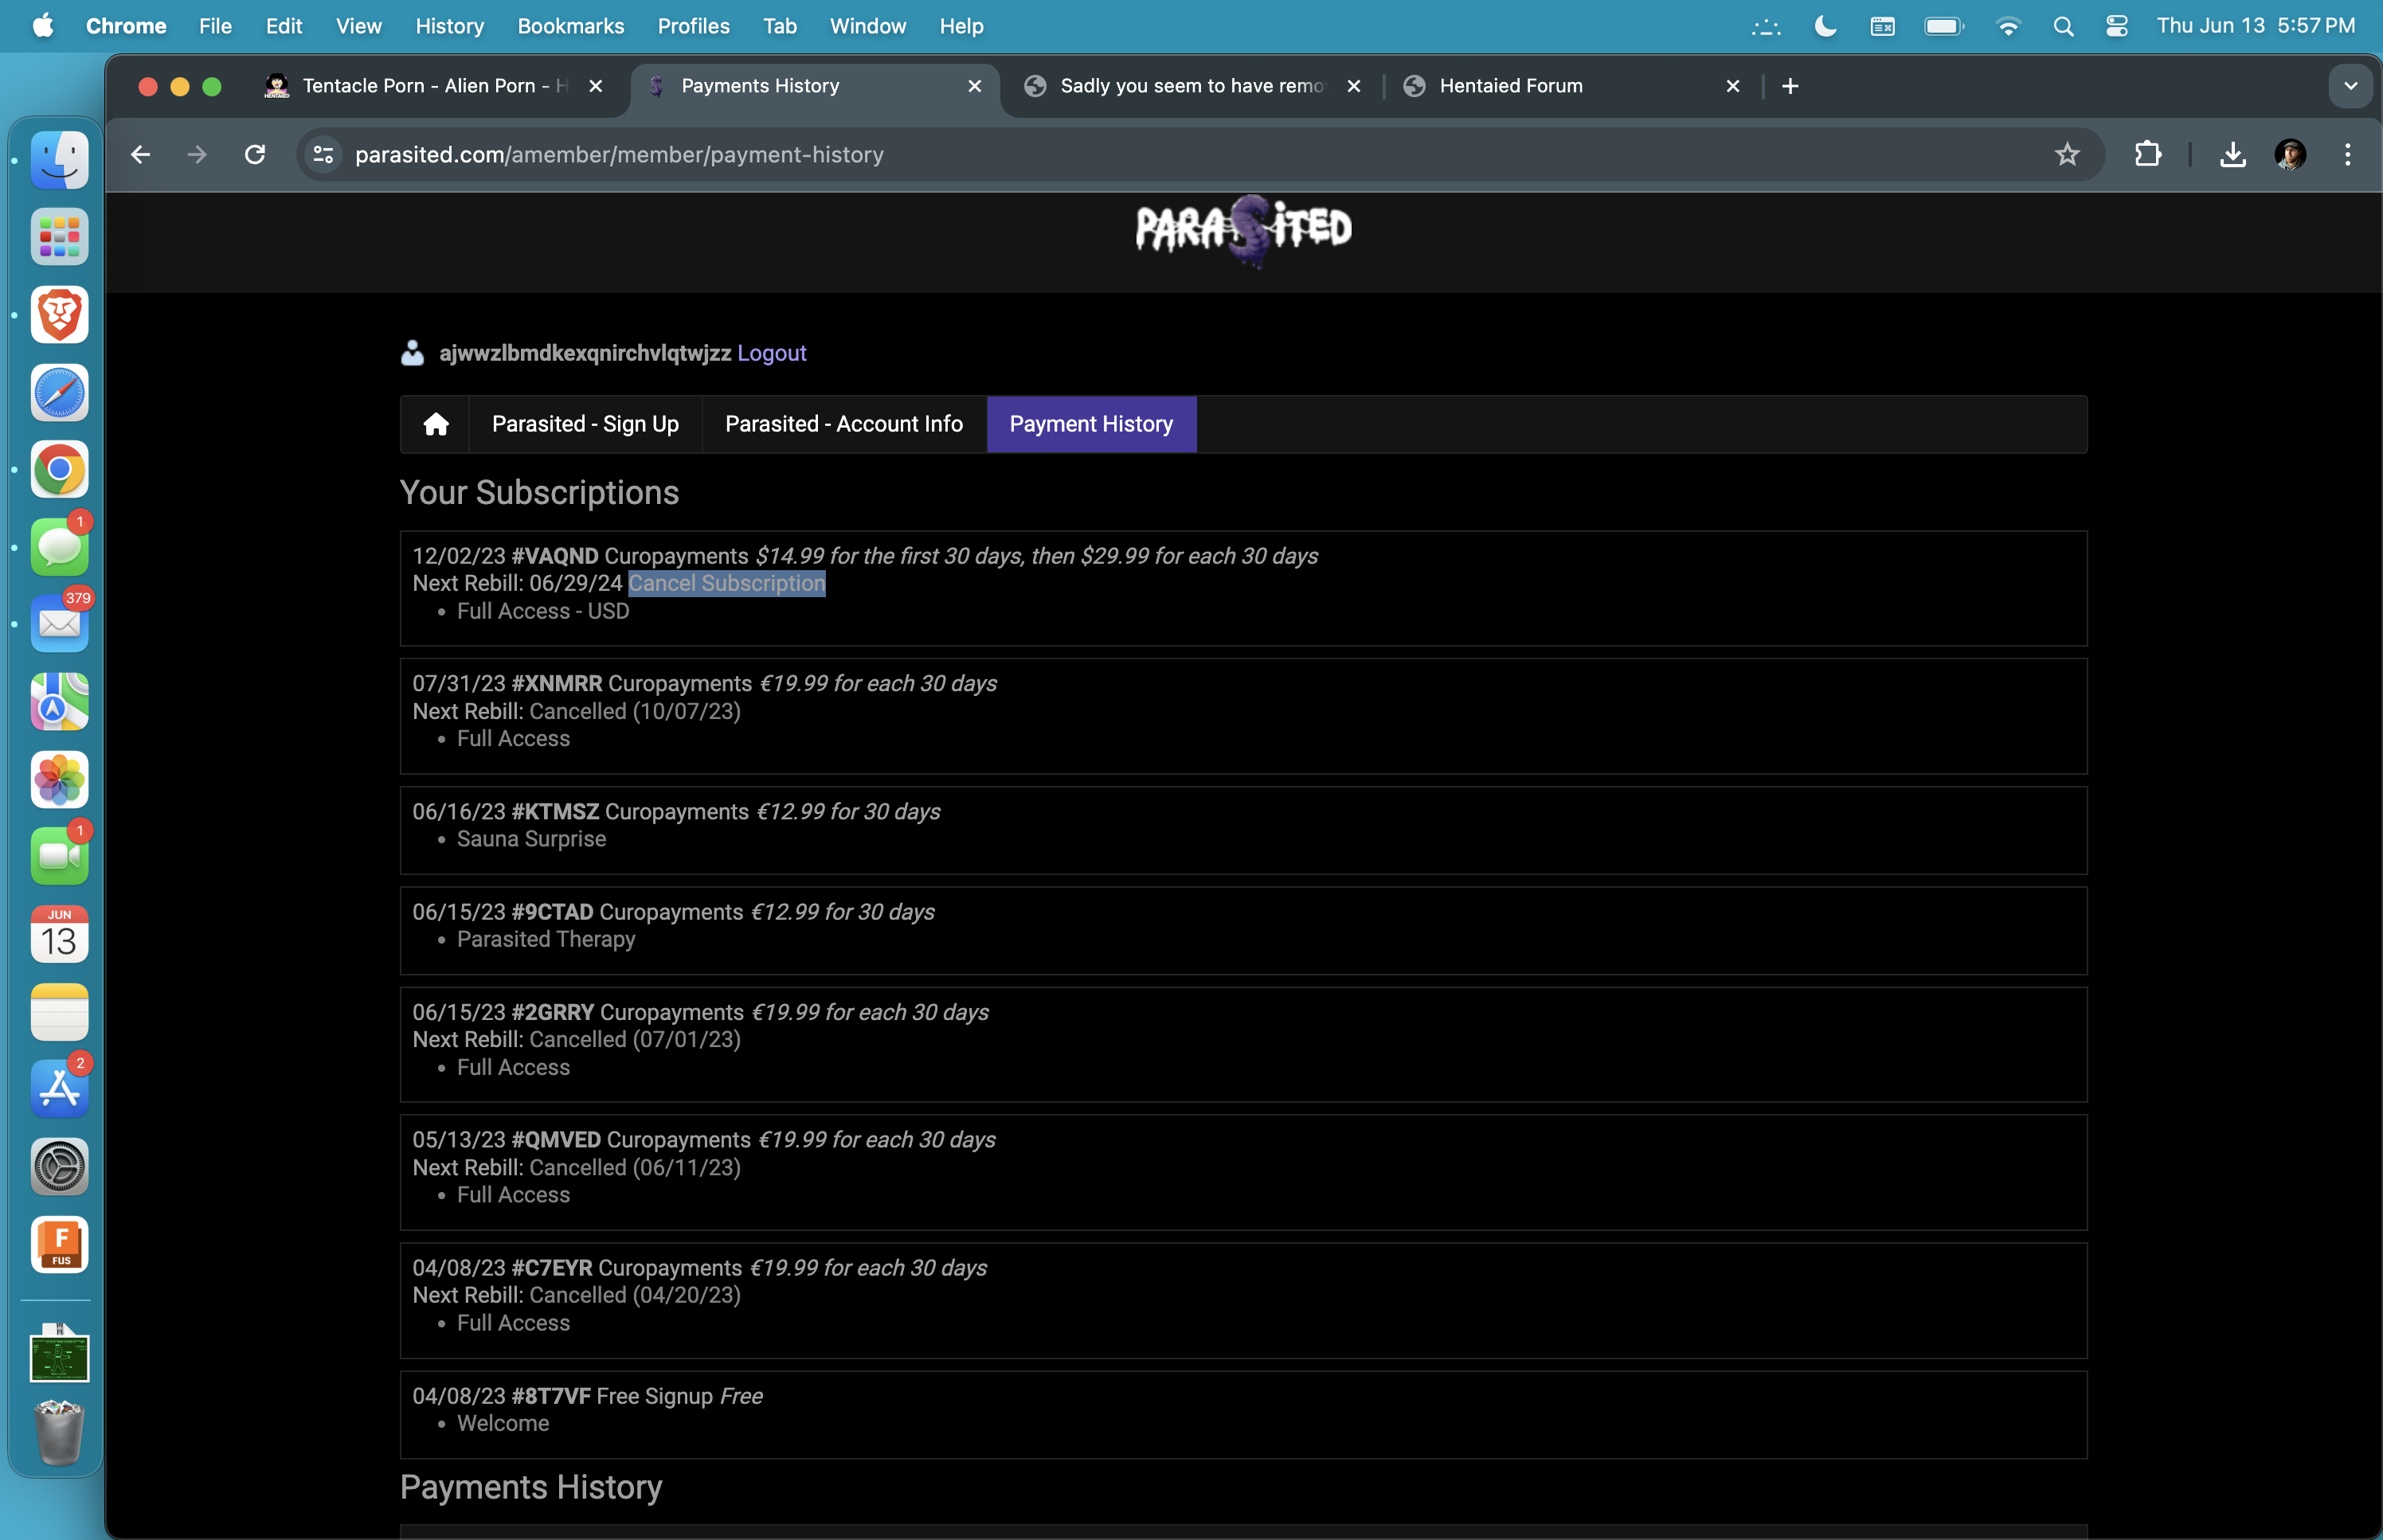Open Chrome extensions puzzle icon

pos(2147,154)
